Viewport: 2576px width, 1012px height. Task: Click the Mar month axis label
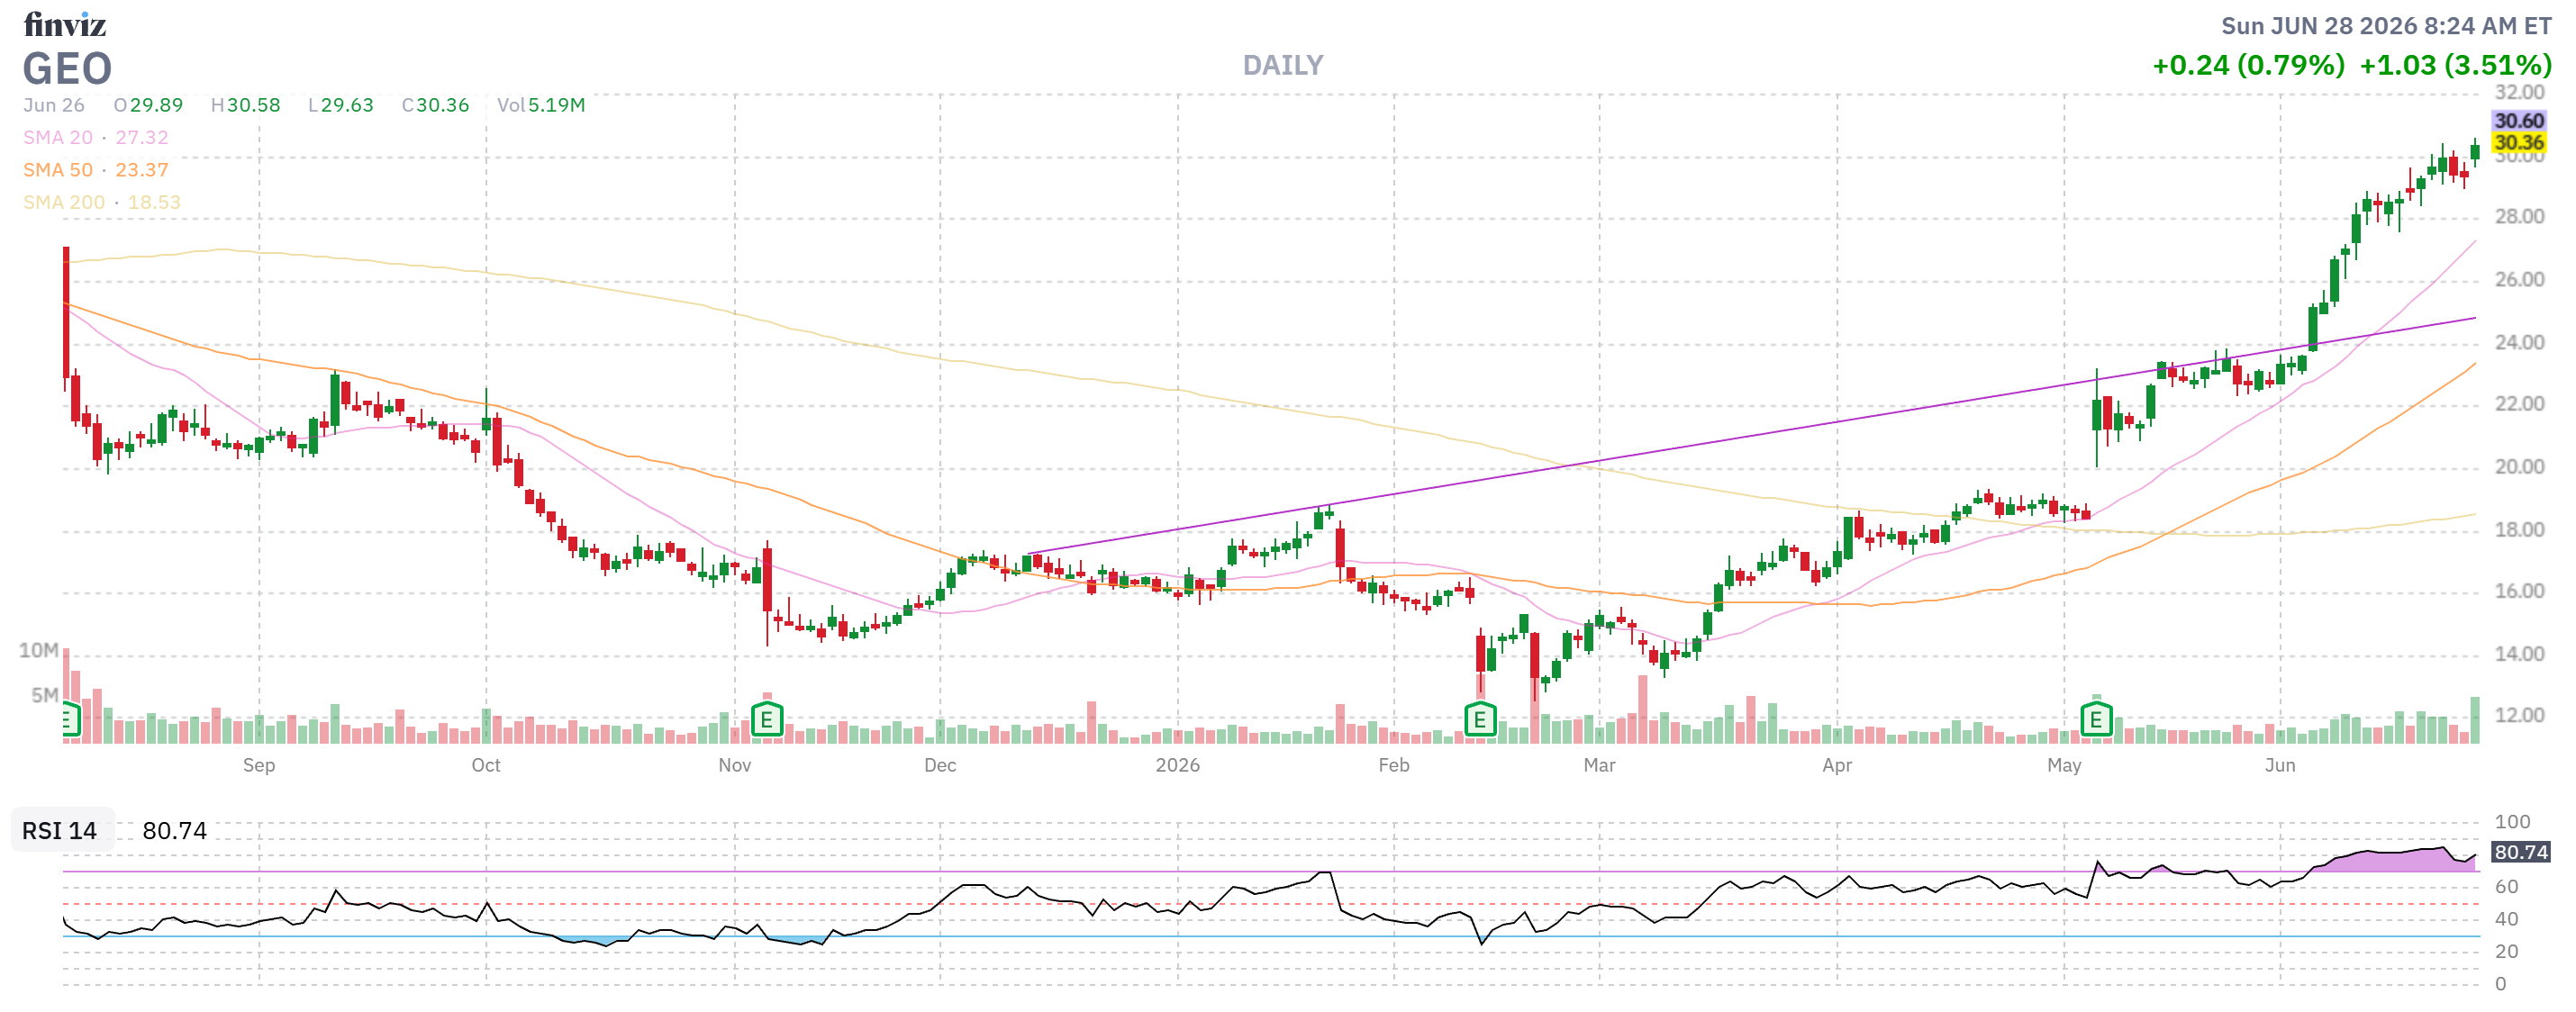[1599, 765]
